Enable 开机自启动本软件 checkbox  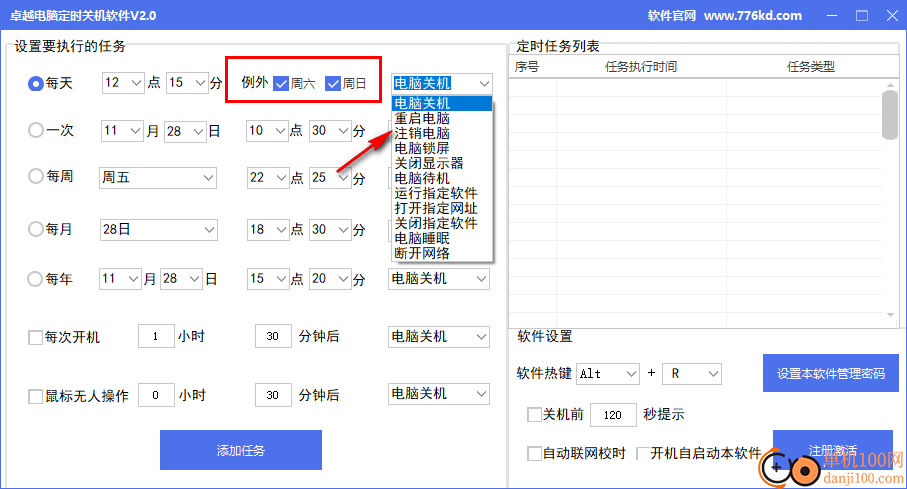point(641,453)
